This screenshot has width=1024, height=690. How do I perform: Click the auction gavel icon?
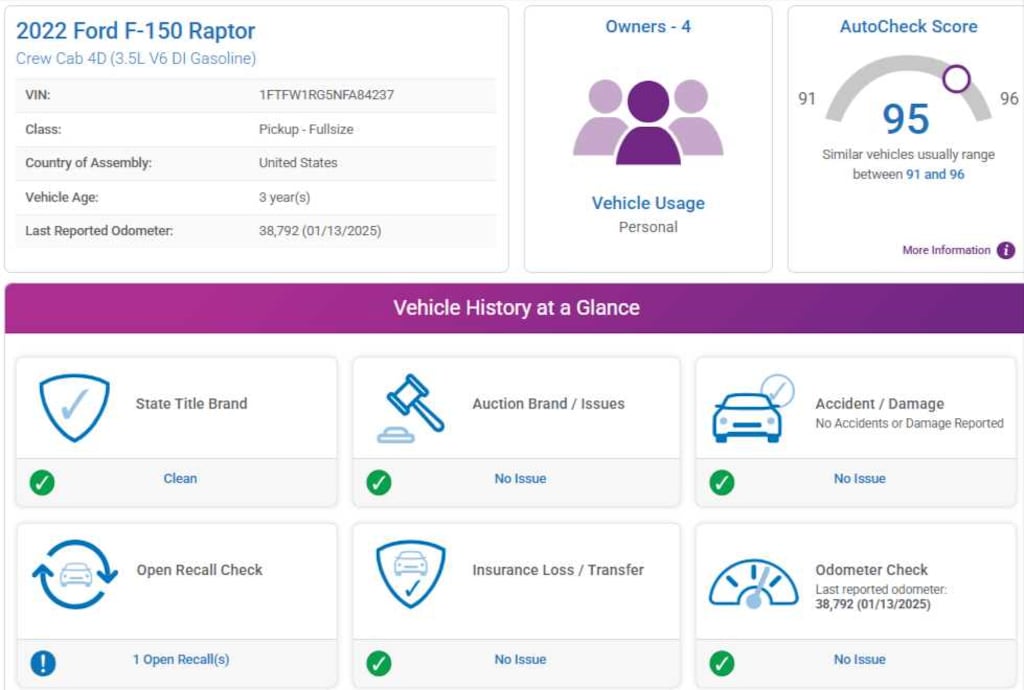click(410, 407)
